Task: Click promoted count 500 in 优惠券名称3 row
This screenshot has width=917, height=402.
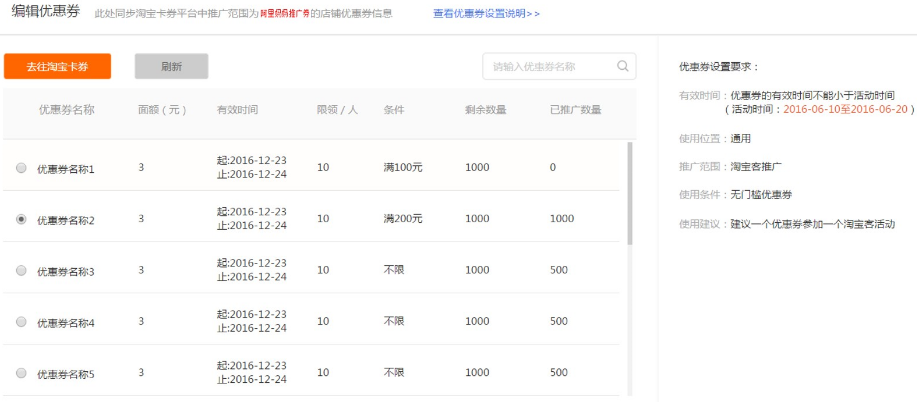Action: point(559,270)
